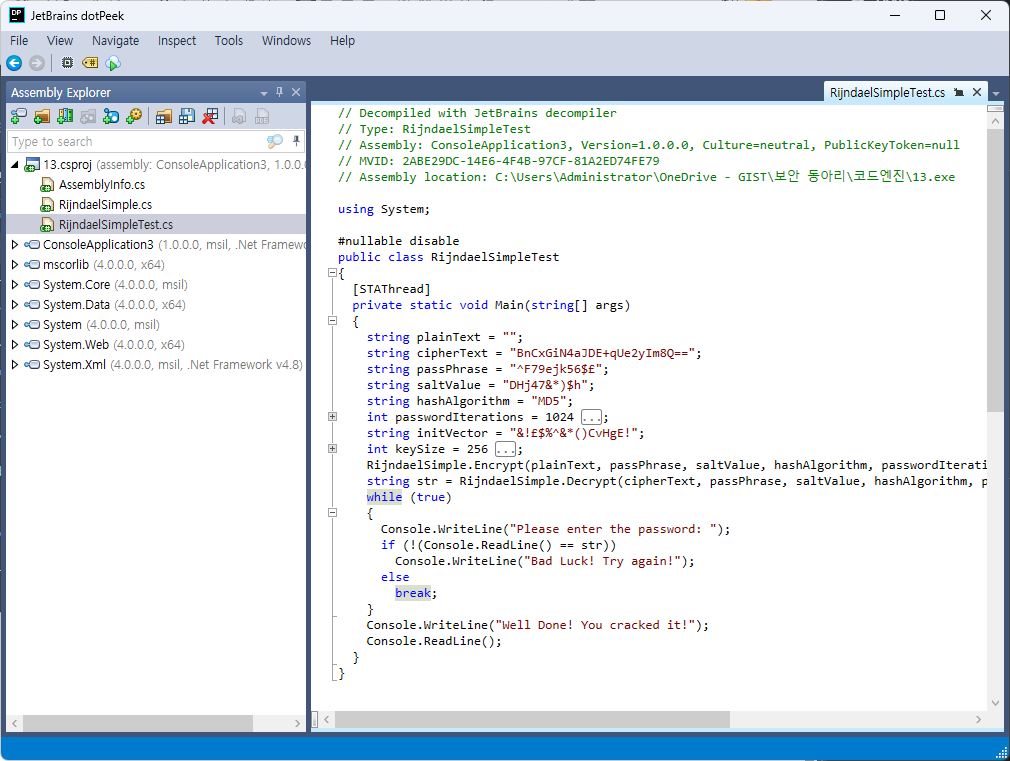Expand the System (4.0.0.0, msil) node
The width and height of the screenshot is (1010, 761).
coord(14,325)
